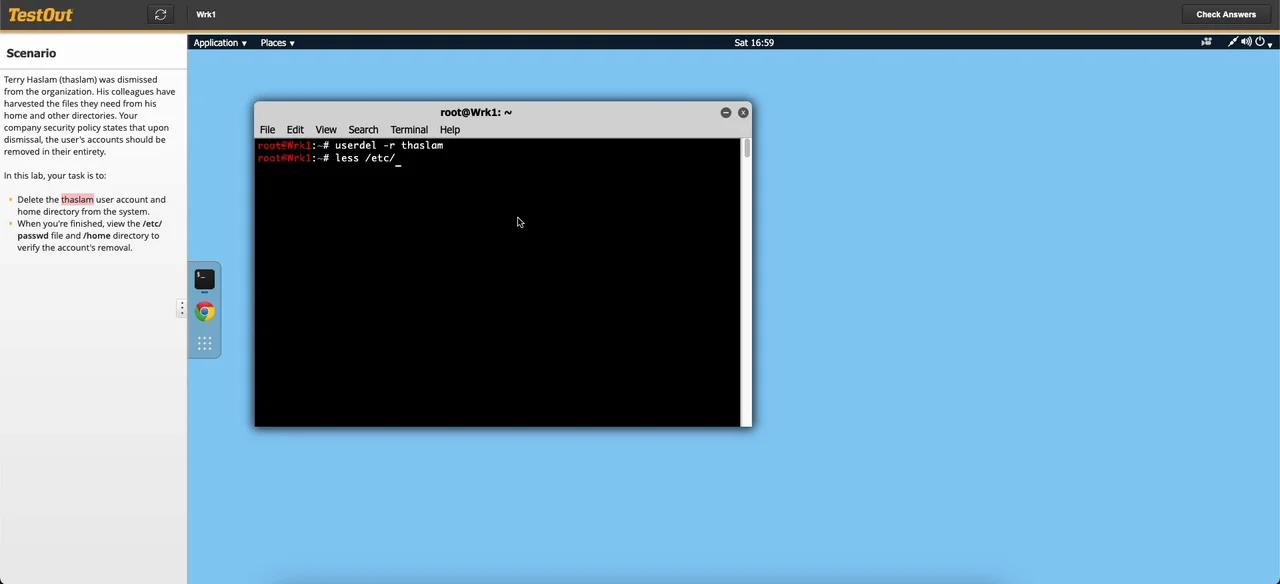Image resolution: width=1280 pixels, height=584 pixels.
Task: Click the Check Answers button
Action: [x=1226, y=14]
